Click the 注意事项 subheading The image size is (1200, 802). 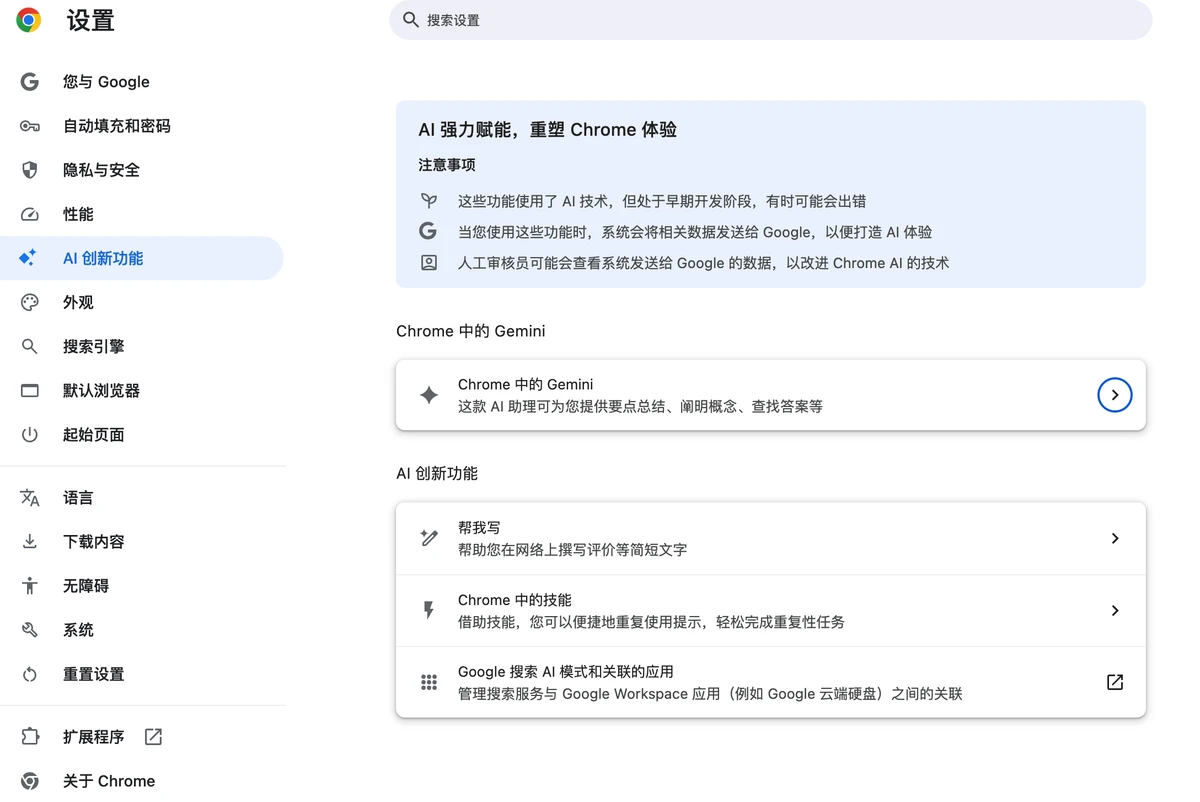pos(447,165)
